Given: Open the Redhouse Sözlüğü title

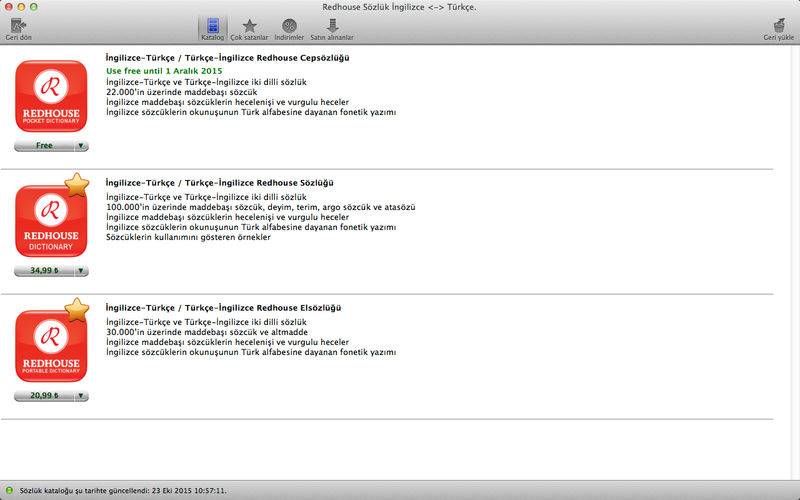Looking at the screenshot, I should 219,183.
